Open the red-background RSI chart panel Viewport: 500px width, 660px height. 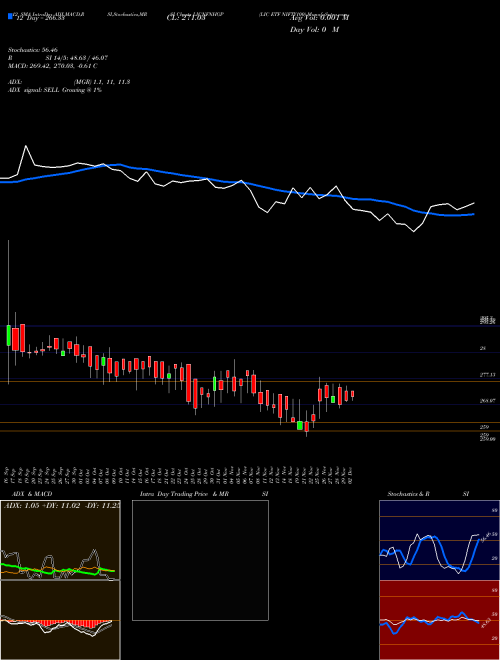439,620
